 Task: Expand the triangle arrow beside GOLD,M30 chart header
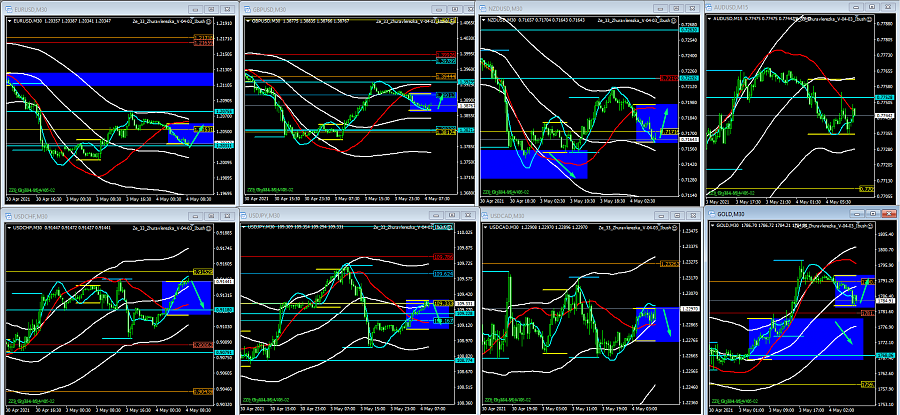point(712,225)
